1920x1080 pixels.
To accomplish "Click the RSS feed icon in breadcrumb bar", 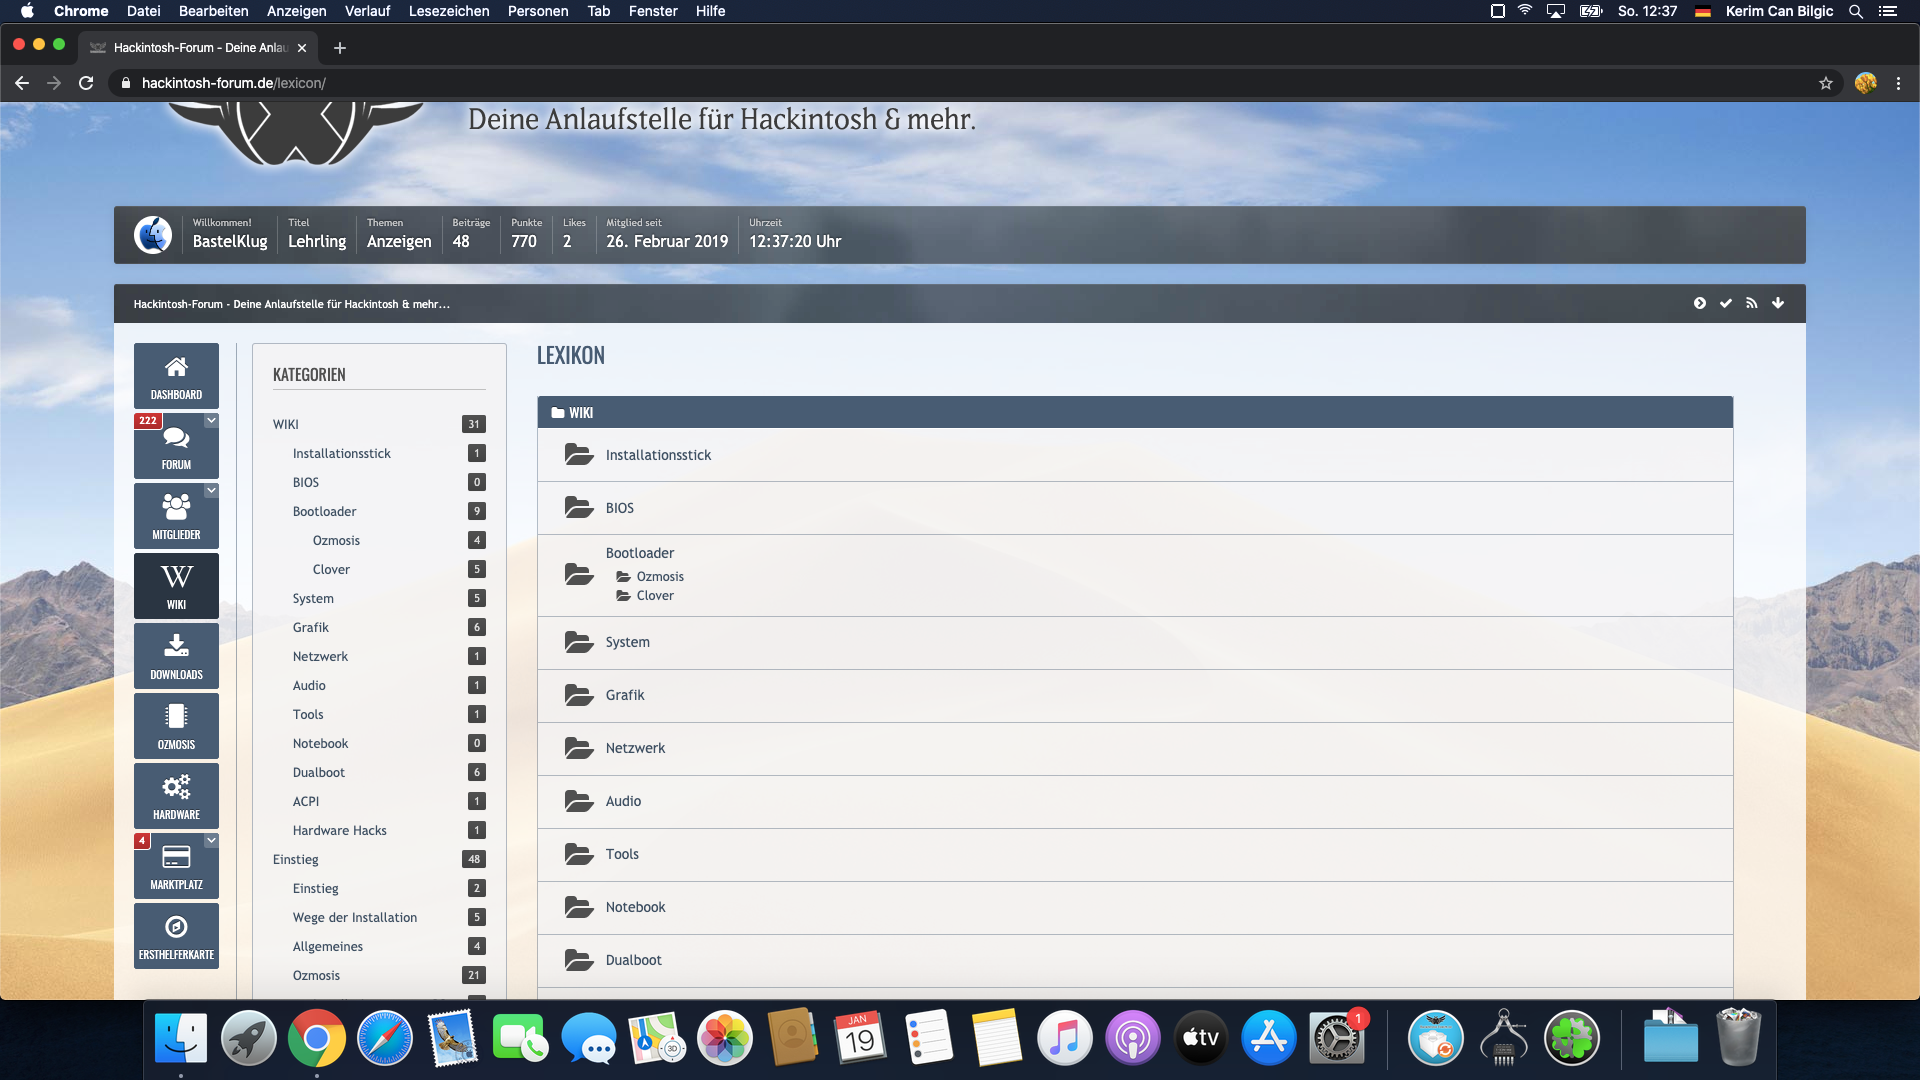I will 1752,303.
